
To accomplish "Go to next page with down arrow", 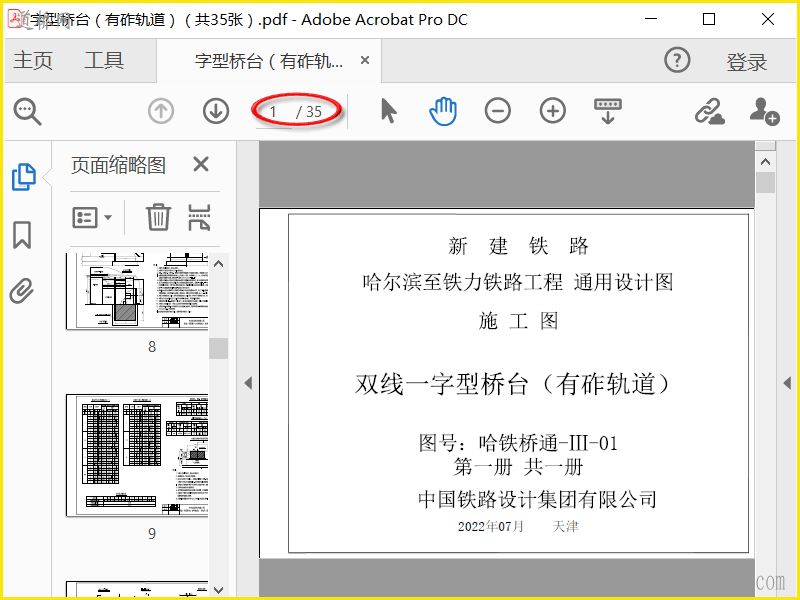I will pyautogui.click(x=216, y=111).
